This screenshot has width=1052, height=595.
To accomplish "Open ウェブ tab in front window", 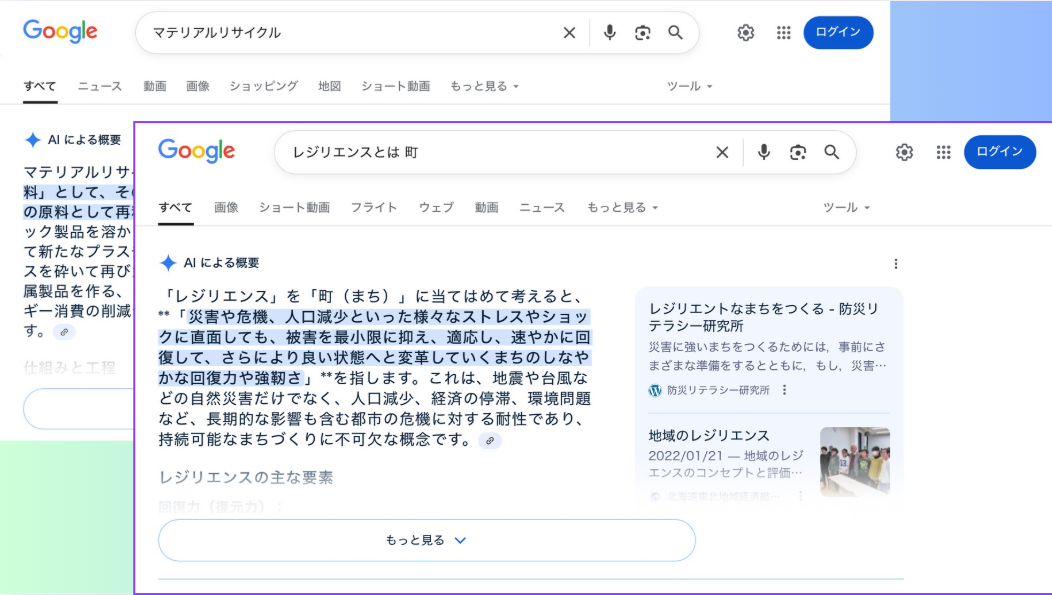I will coord(436,207).
